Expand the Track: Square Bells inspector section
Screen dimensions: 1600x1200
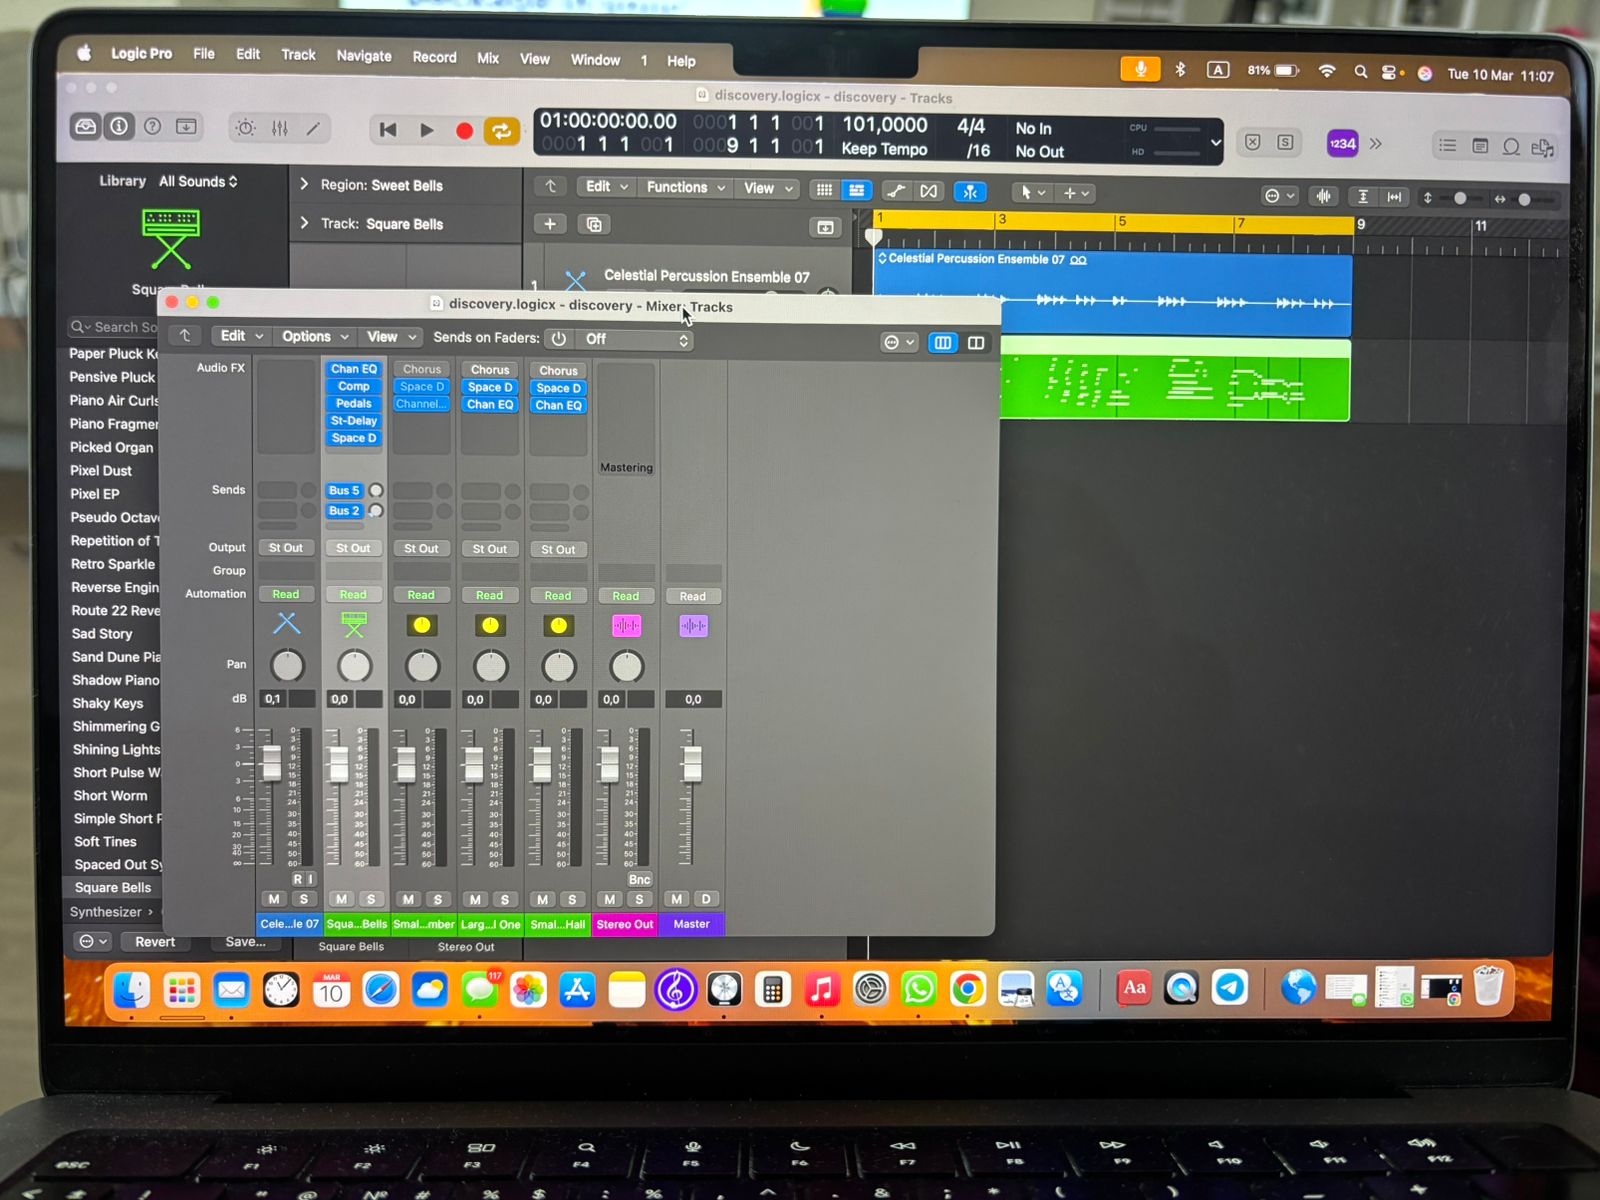304,223
